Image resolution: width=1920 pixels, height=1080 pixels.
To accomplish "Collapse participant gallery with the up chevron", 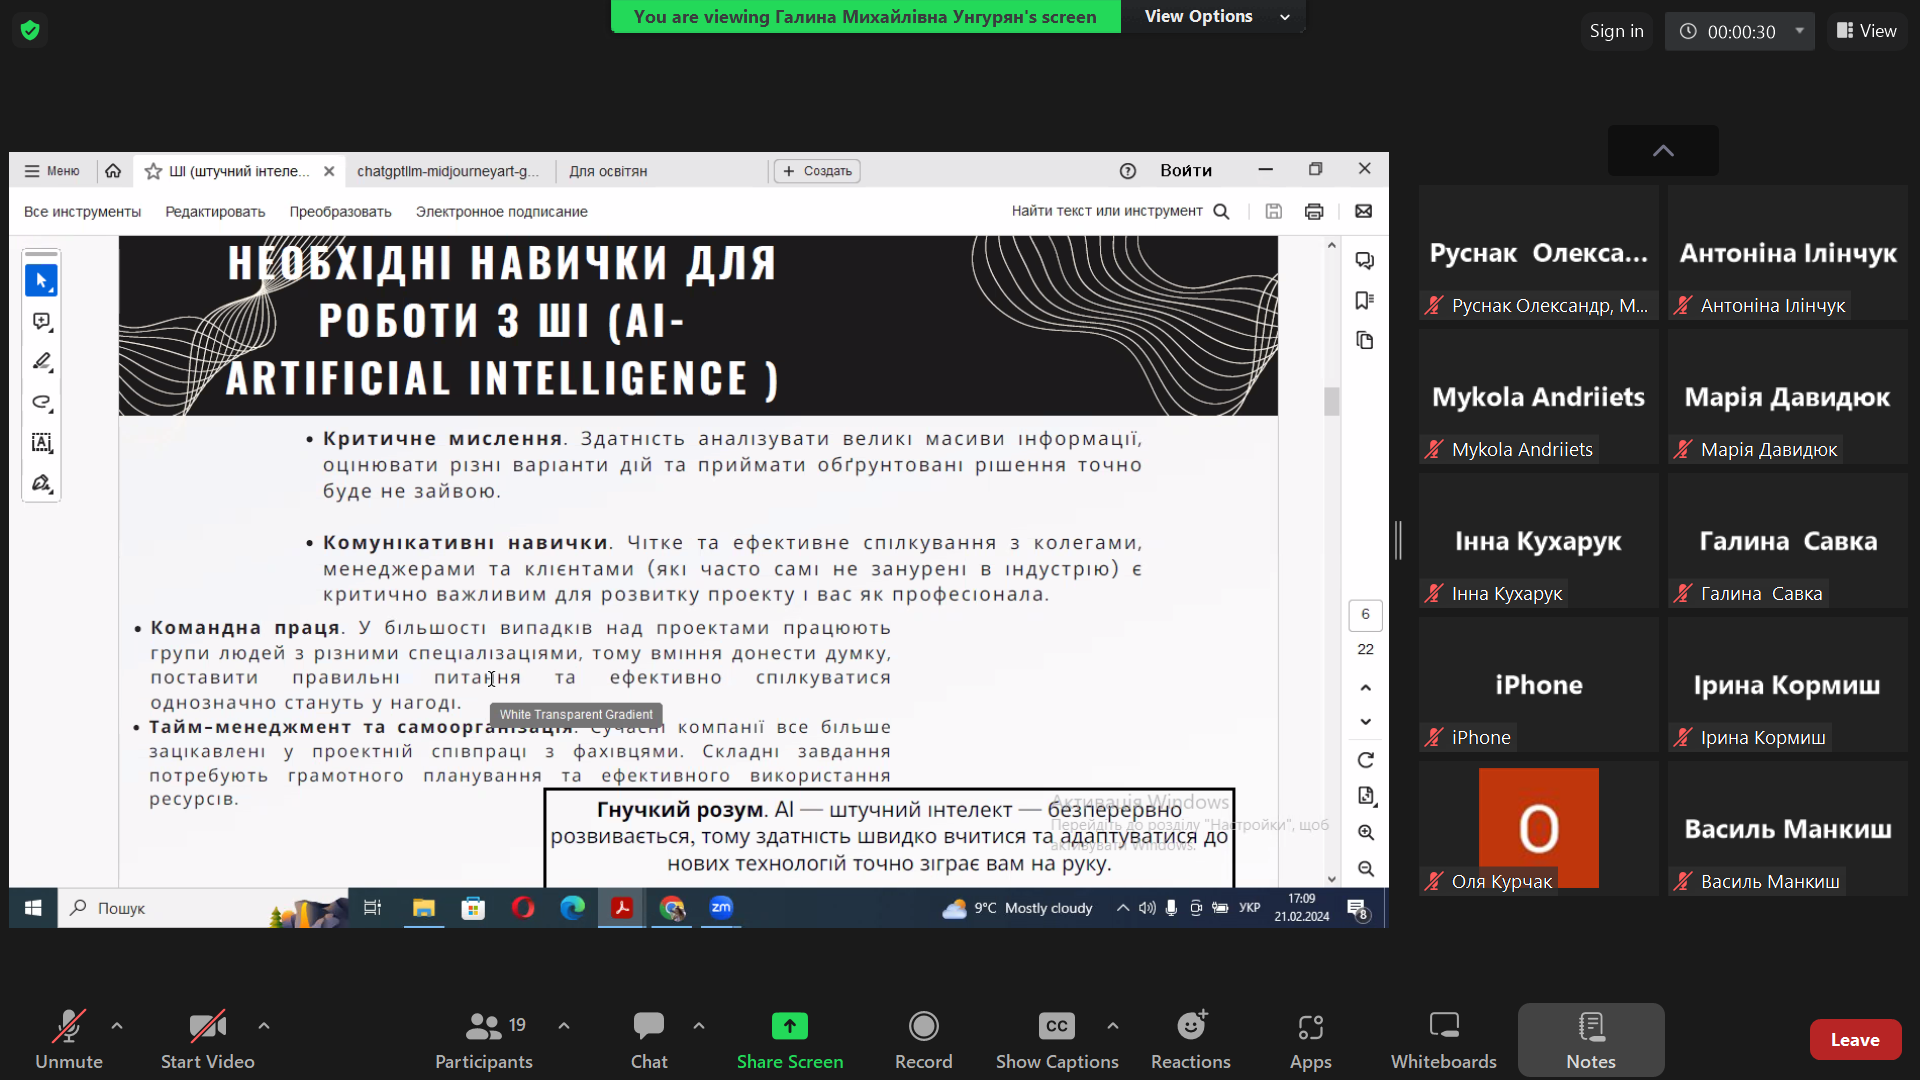I will point(1663,151).
